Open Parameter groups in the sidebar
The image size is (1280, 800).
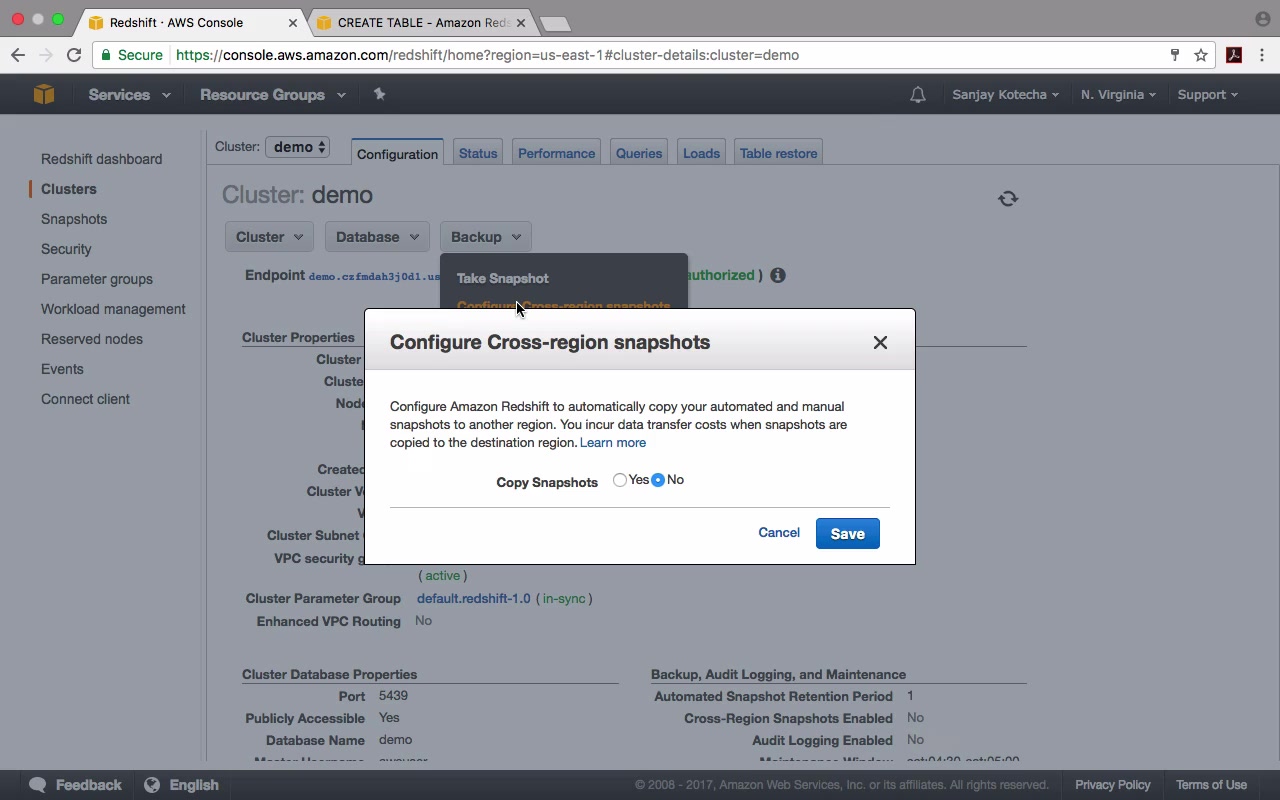coord(97,279)
